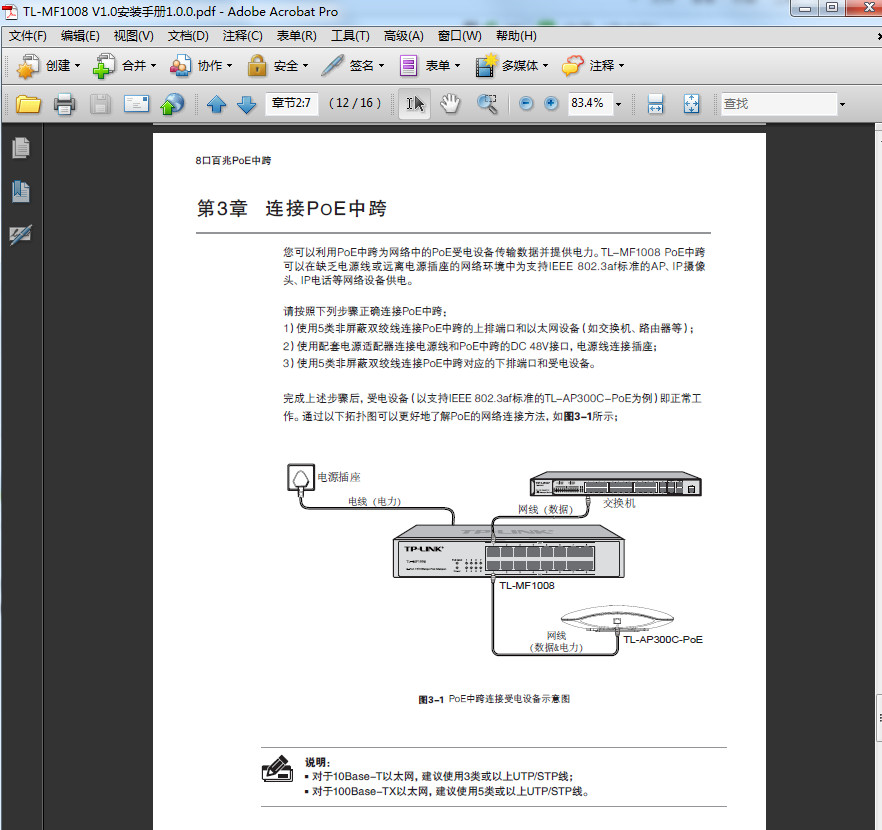
Task: Click the 电源插座 label in diagram
Action: (339, 477)
